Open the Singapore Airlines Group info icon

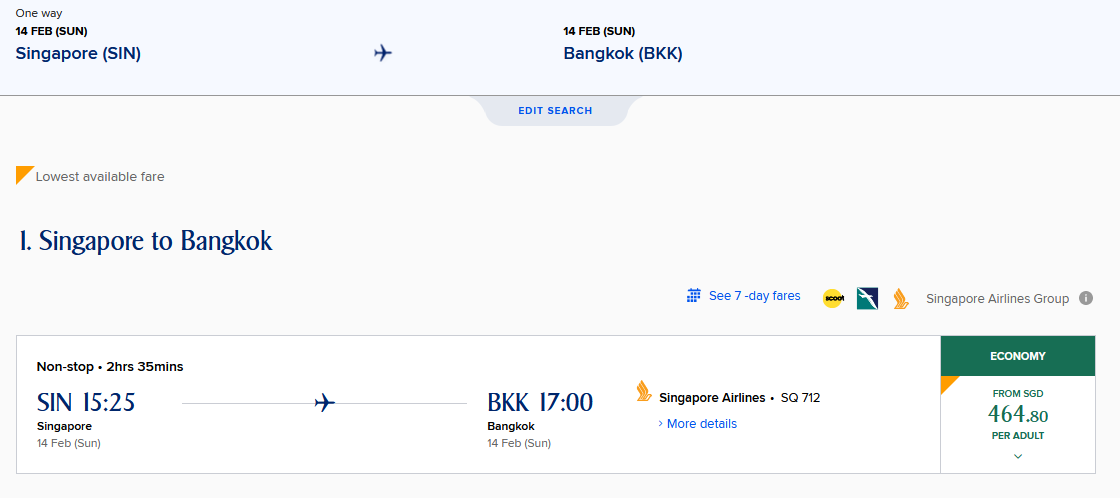(1086, 298)
